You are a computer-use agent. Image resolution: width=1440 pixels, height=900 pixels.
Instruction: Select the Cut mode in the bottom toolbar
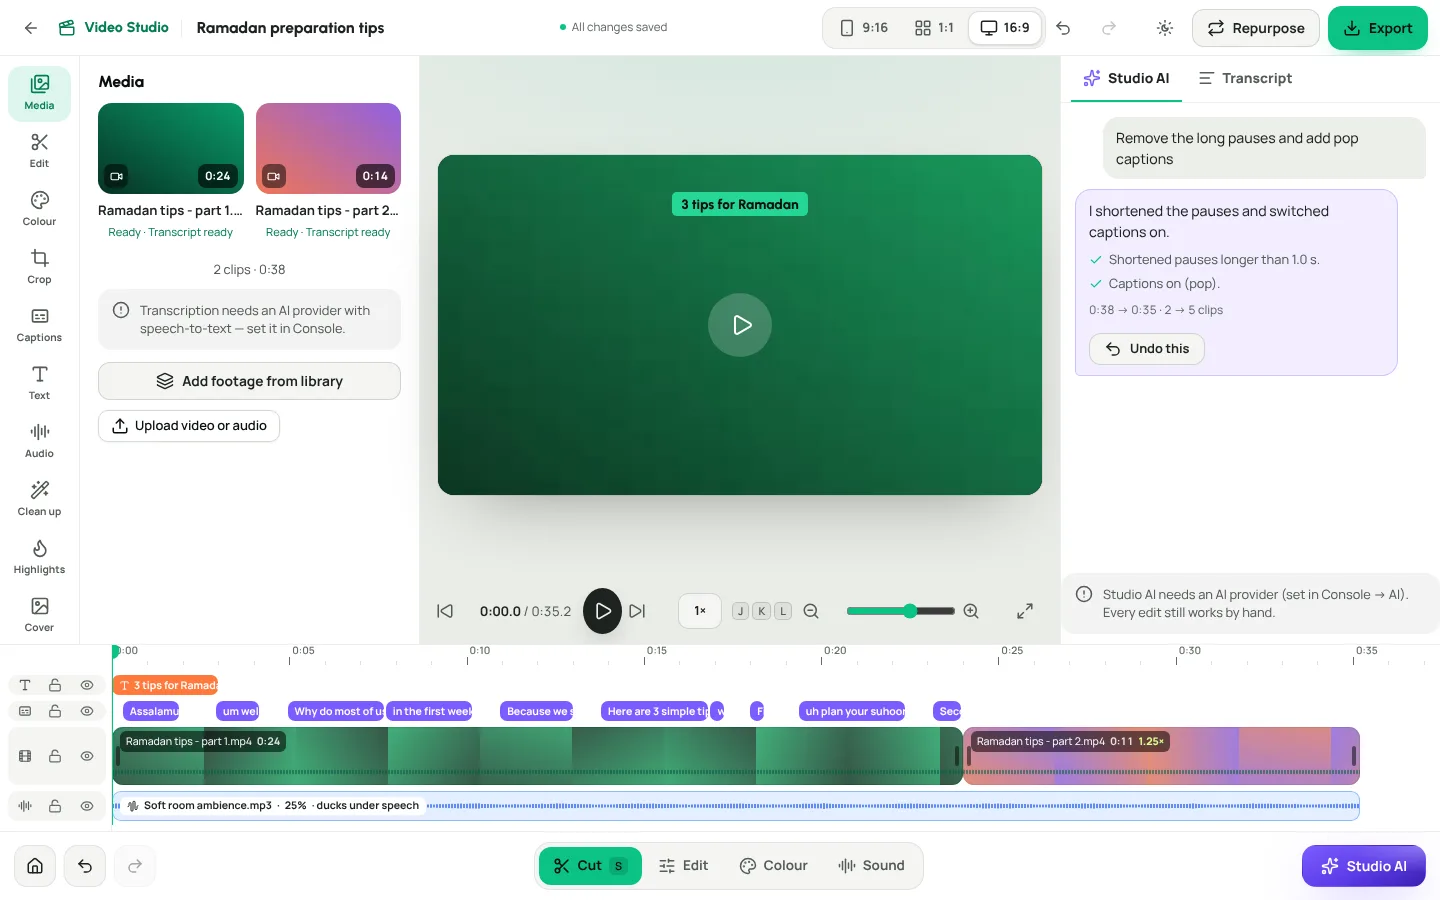click(590, 866)
